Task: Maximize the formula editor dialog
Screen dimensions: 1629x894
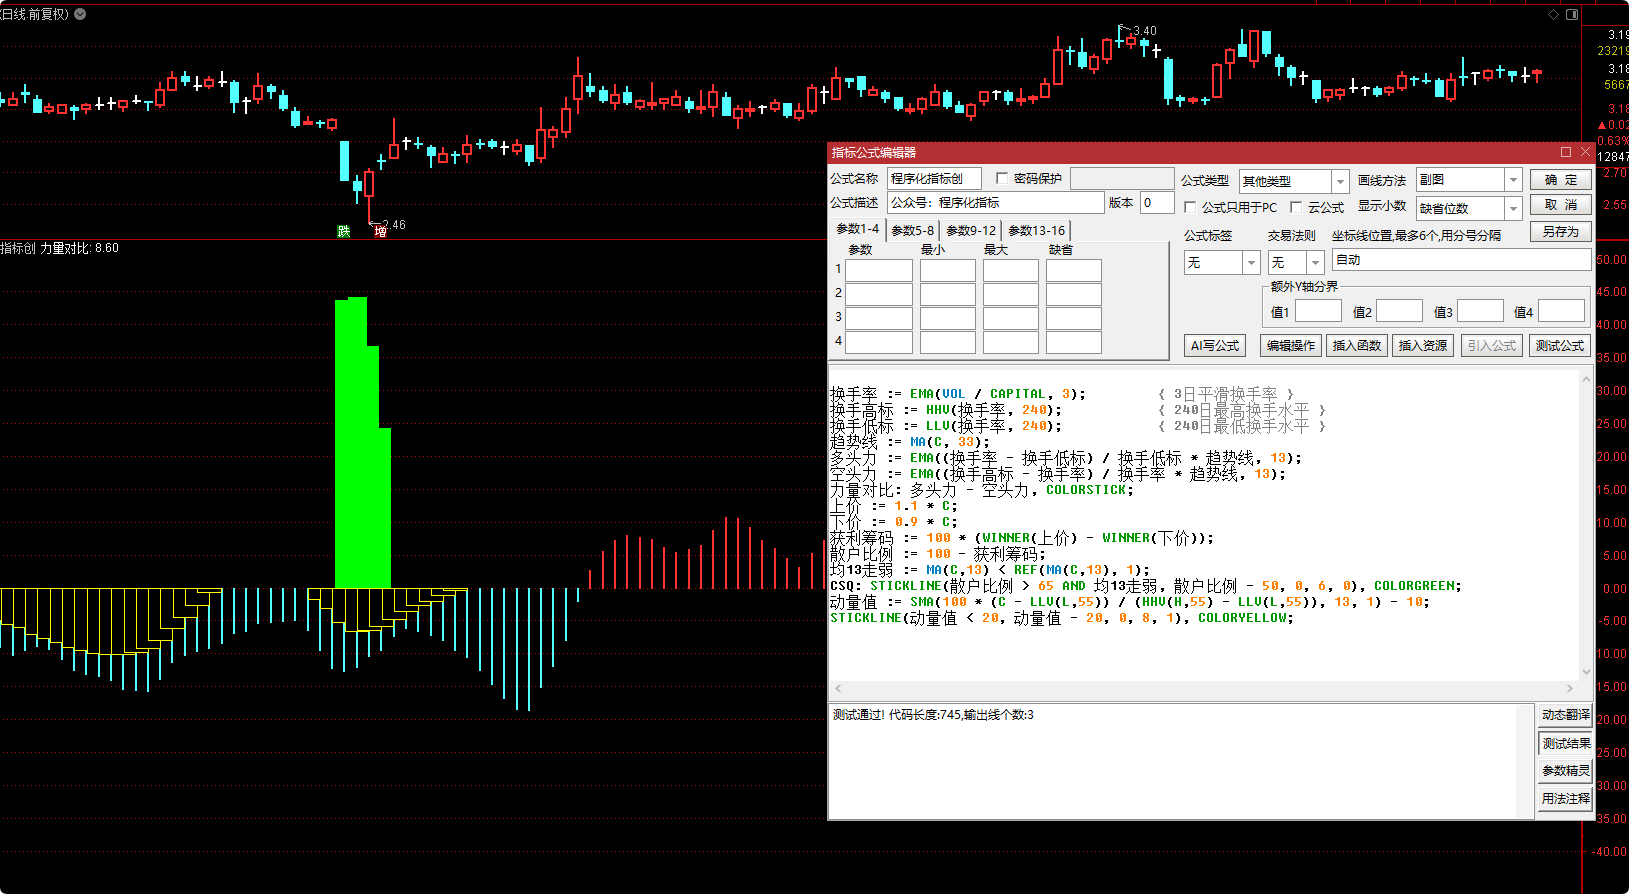Action: pyautogui.click(x=1566, y=152)
